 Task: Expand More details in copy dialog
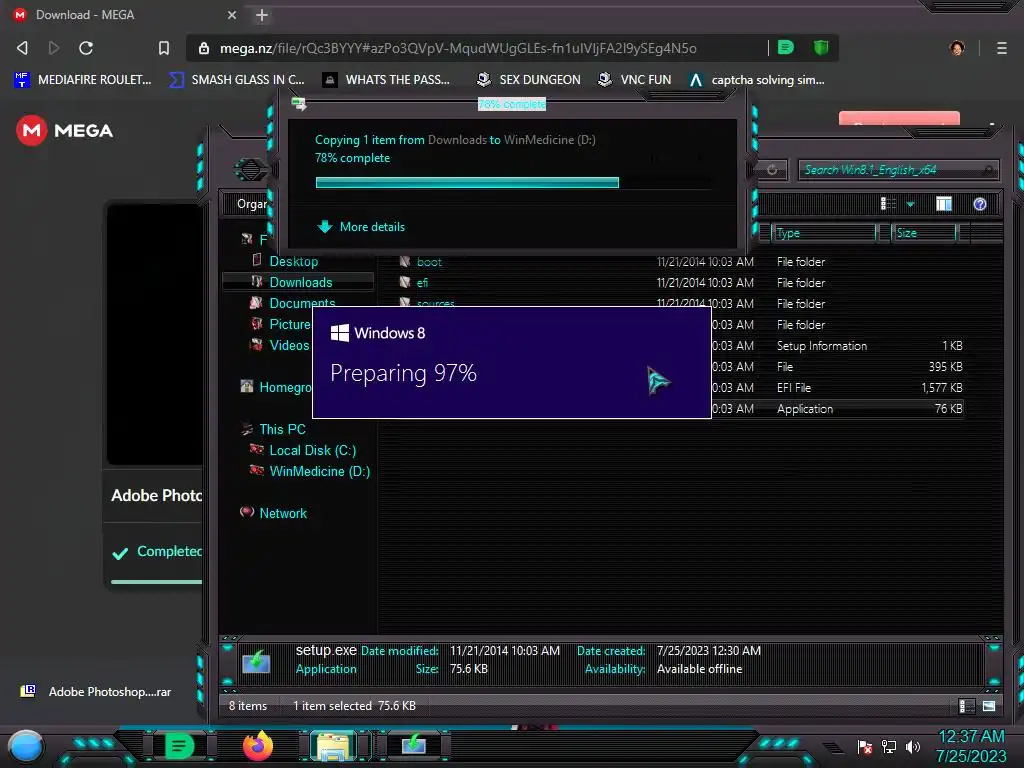[360, 227]
